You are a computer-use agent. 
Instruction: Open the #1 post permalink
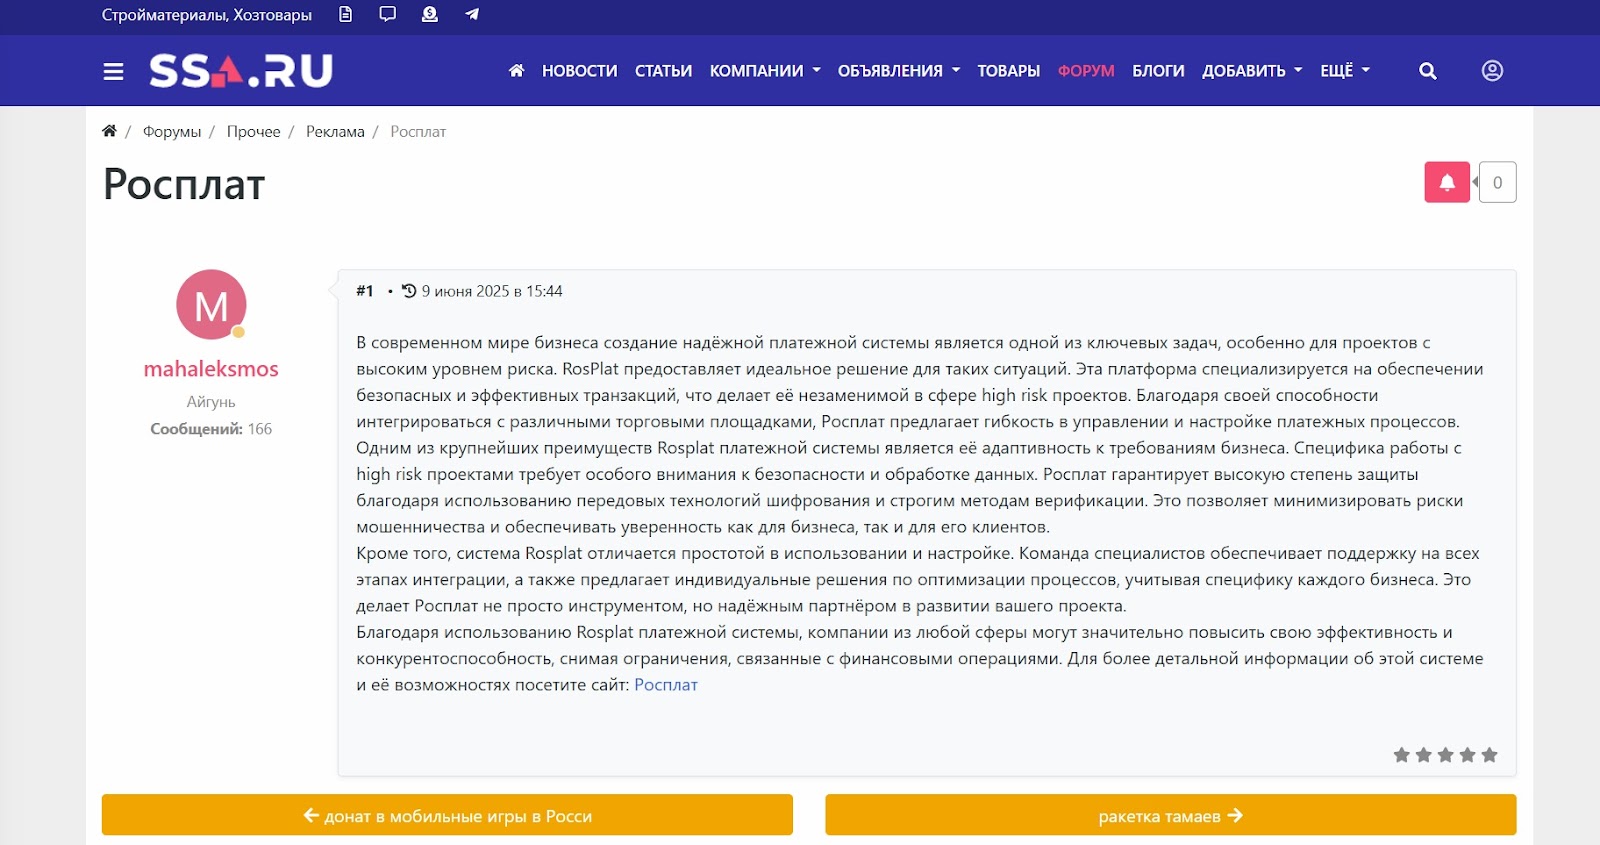(x=365, y=291)
